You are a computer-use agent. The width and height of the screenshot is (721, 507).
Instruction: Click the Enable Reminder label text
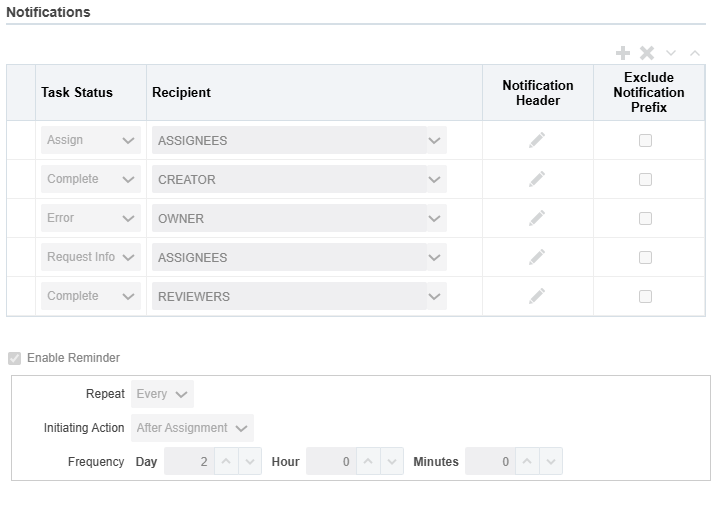pyautogui.click(x=73, y=358)
